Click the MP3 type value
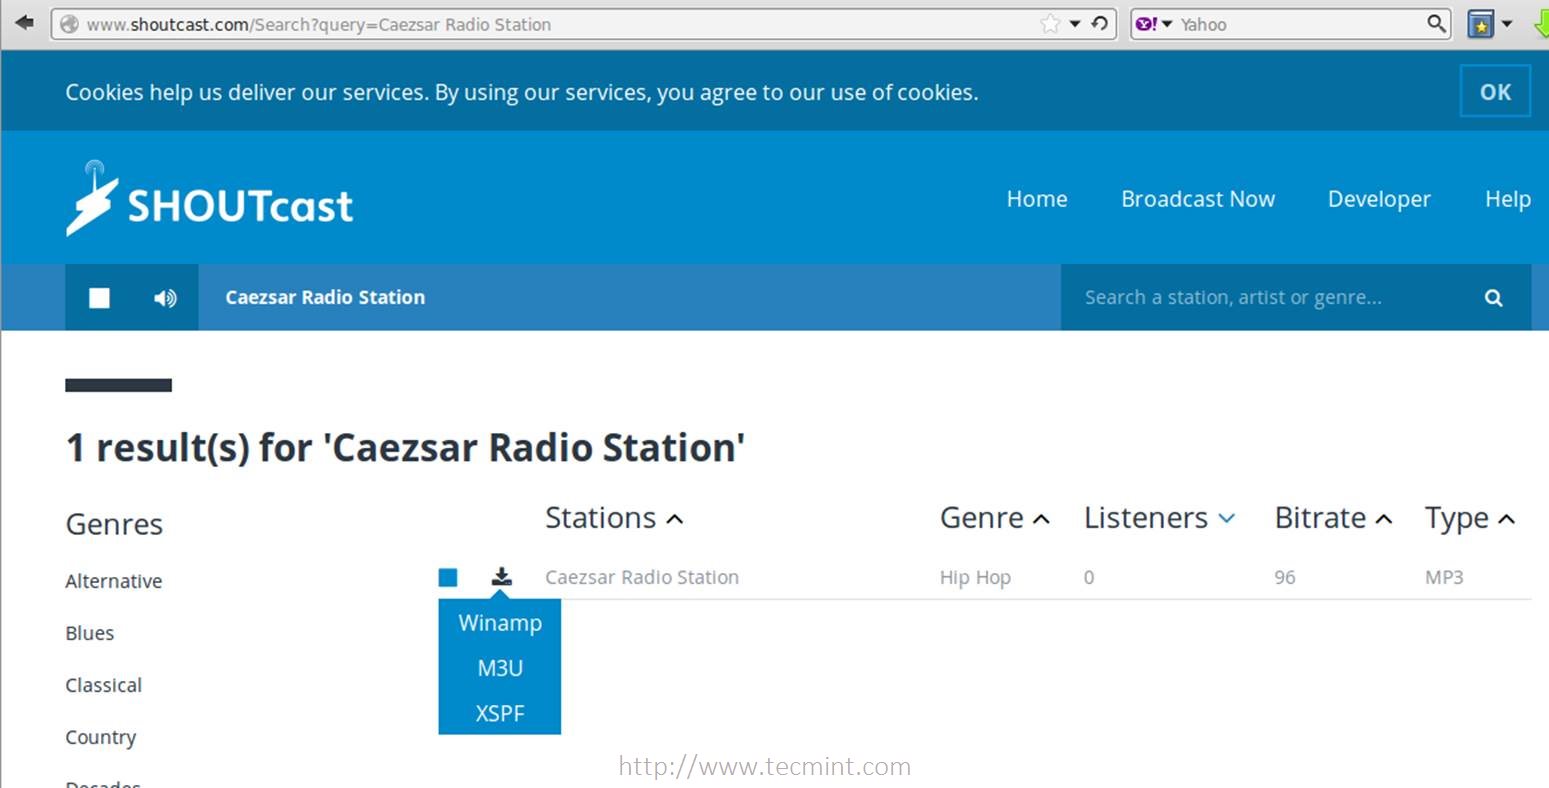 1444,577
